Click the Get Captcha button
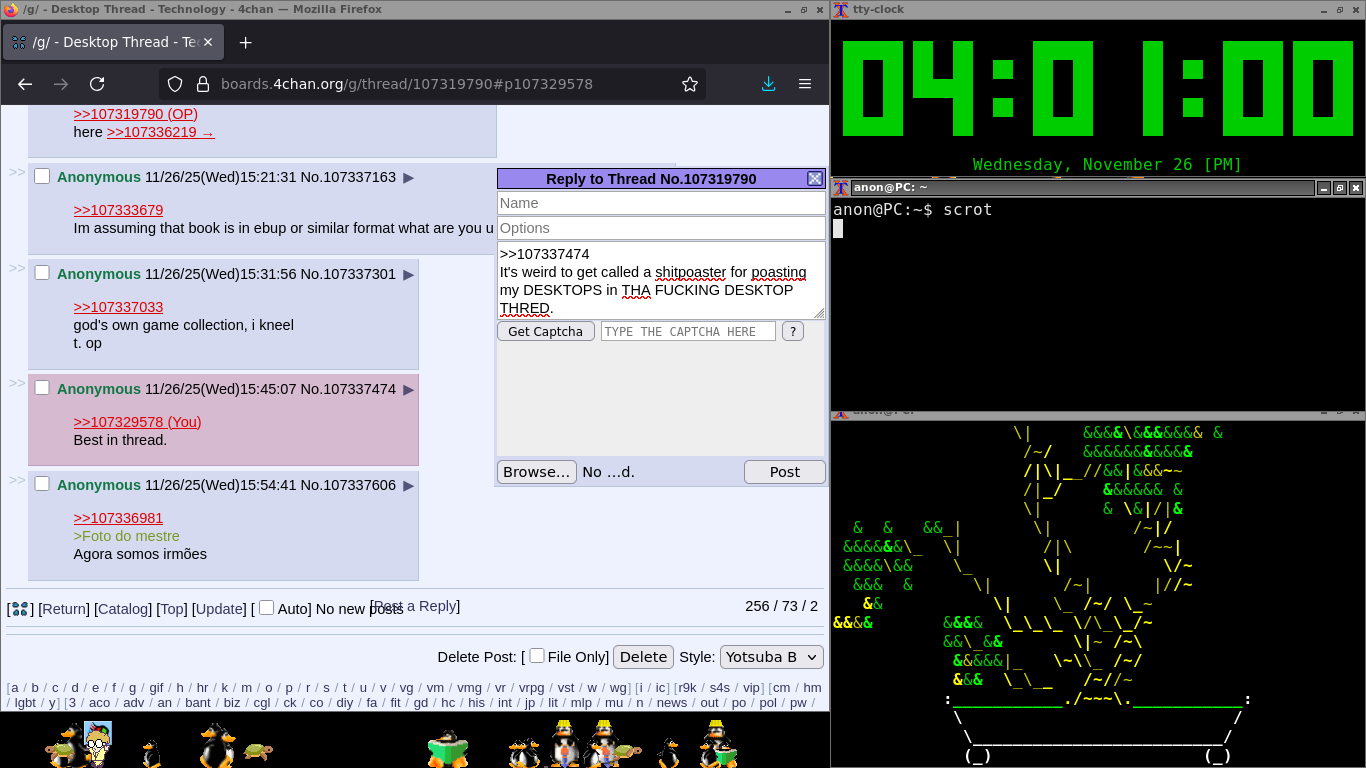The width and height of the screenshot is (1366, 768). pos(546,331)
